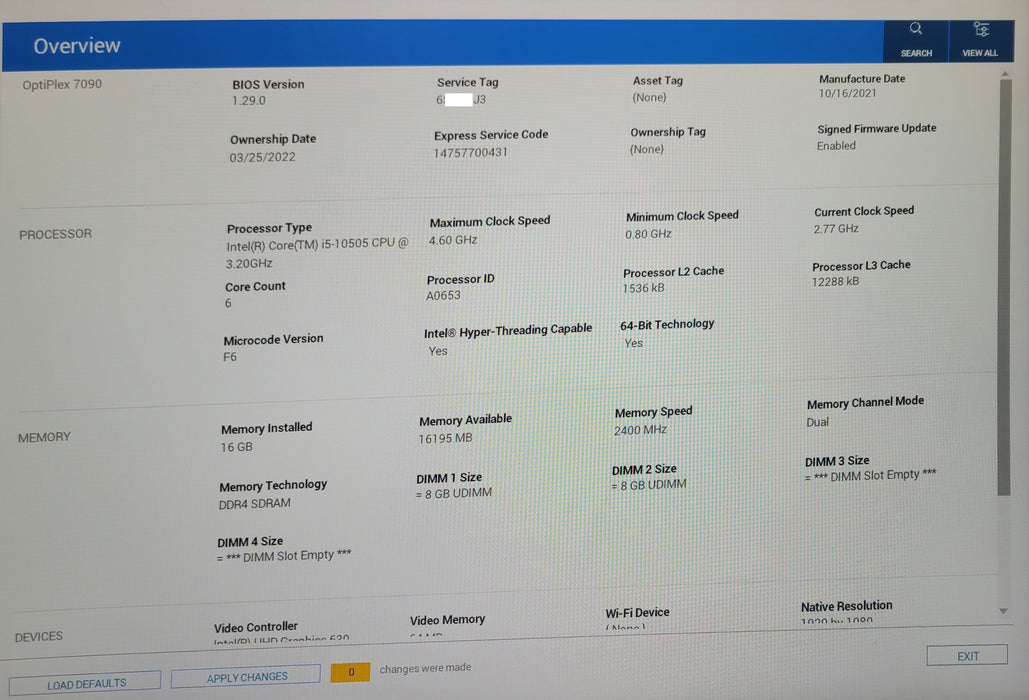The width and height of the screenshot is (1029, 700).
Task: Click Microcode Version value F6
Action: pos(230,357)
